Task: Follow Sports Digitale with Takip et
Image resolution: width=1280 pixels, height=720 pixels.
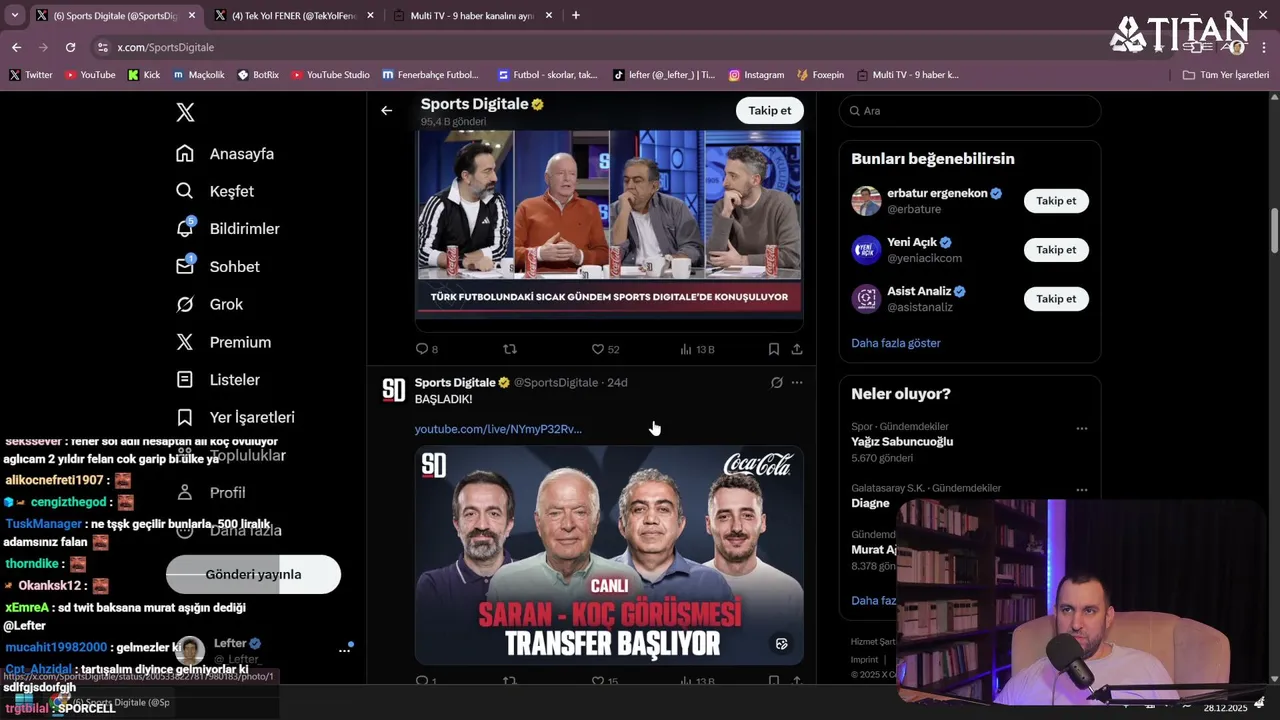Action: (770, 111)
